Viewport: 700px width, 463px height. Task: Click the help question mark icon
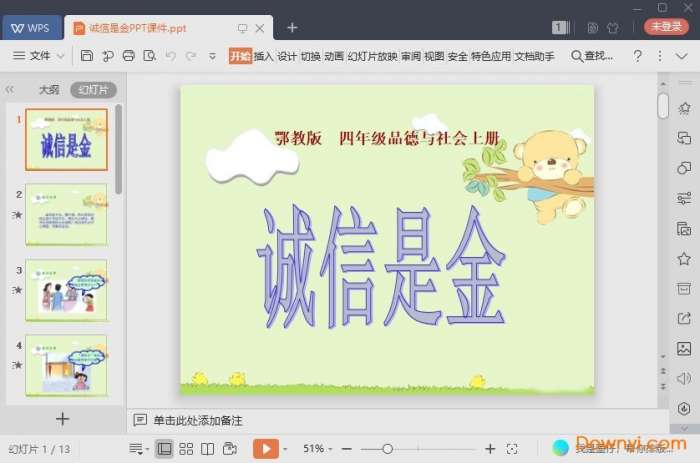(x=638, y=56)
